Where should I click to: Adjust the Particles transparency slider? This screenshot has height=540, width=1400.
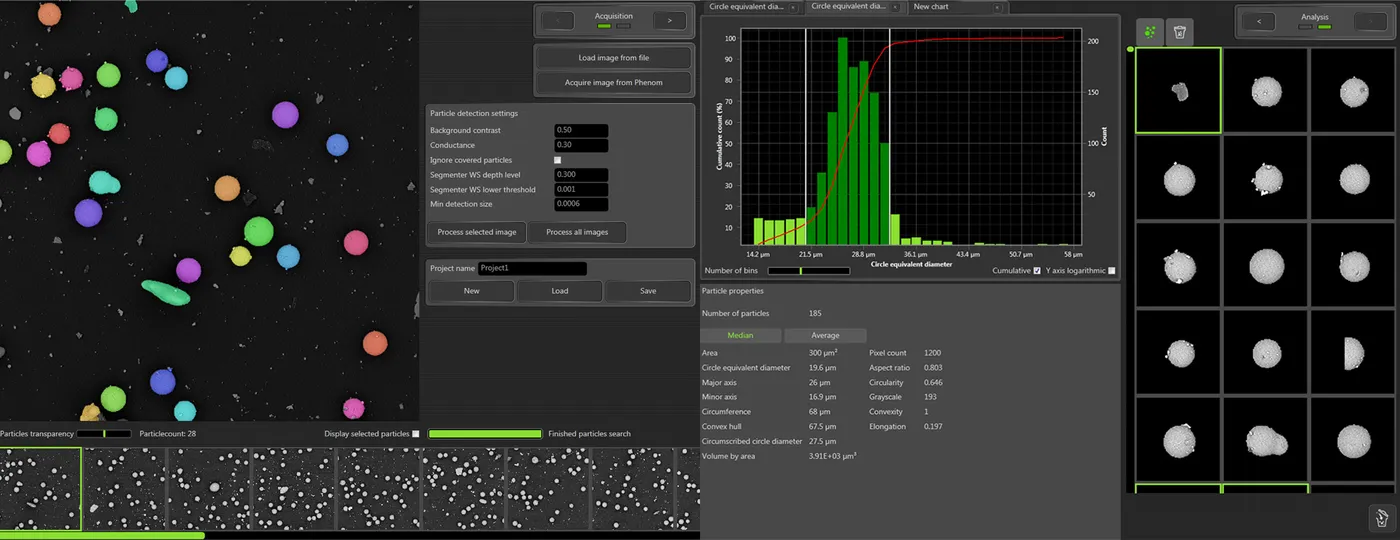pos(104,434)
